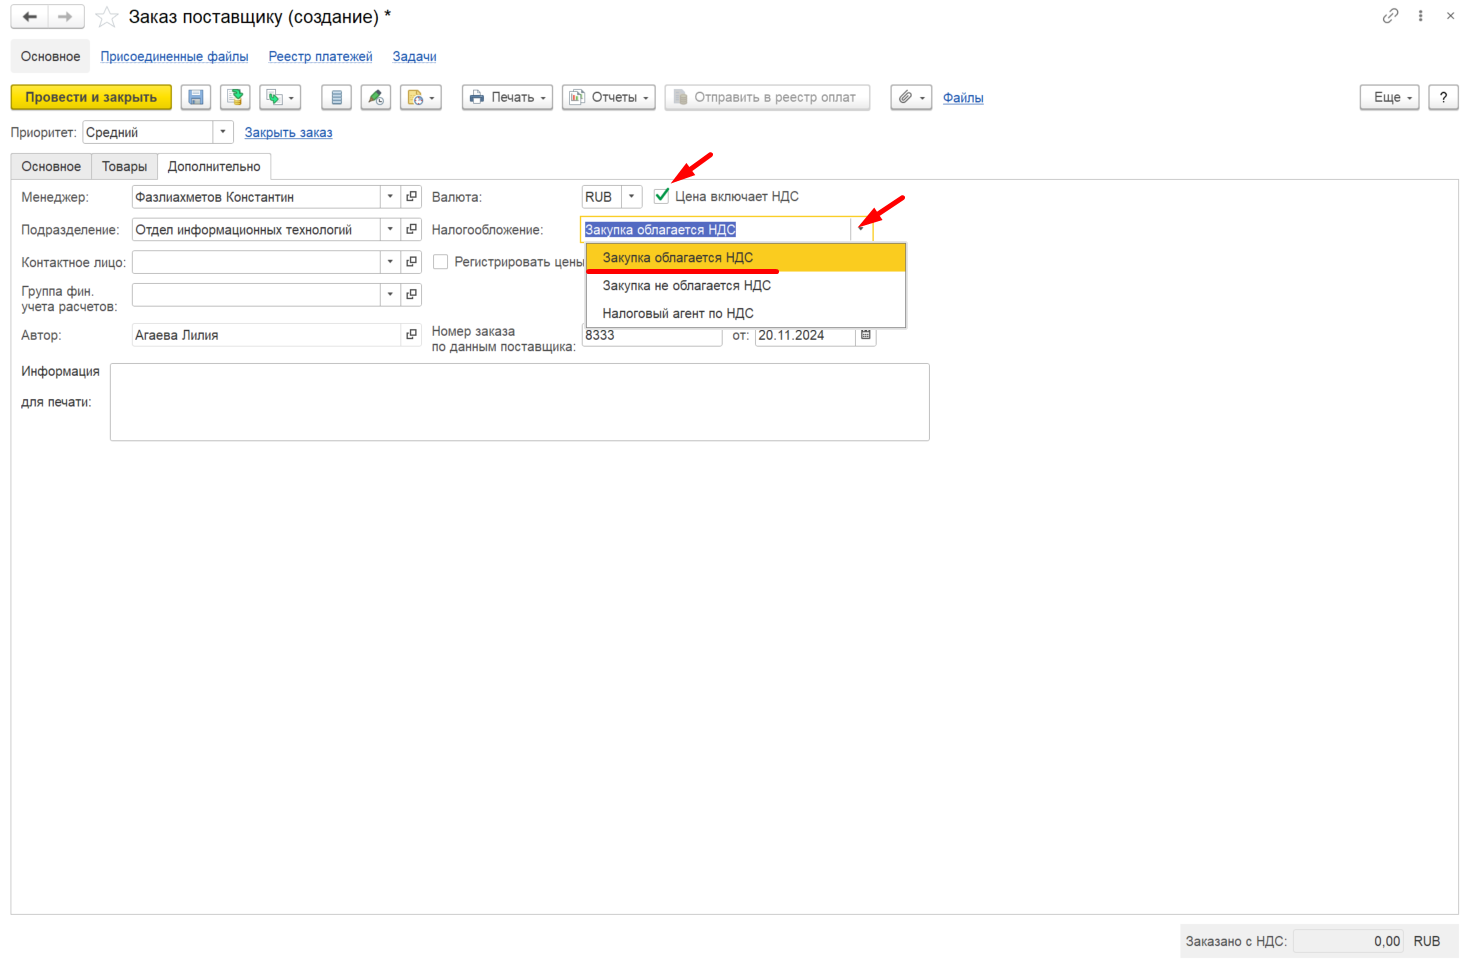Add form to favorites star icon

tap(107, 17)
